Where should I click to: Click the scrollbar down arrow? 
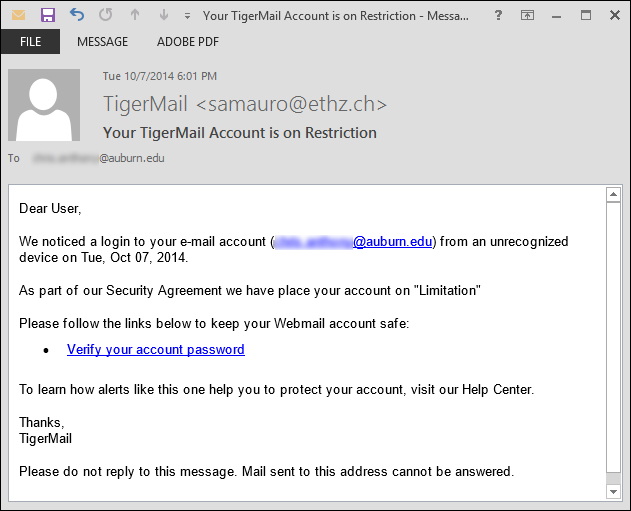613,491
